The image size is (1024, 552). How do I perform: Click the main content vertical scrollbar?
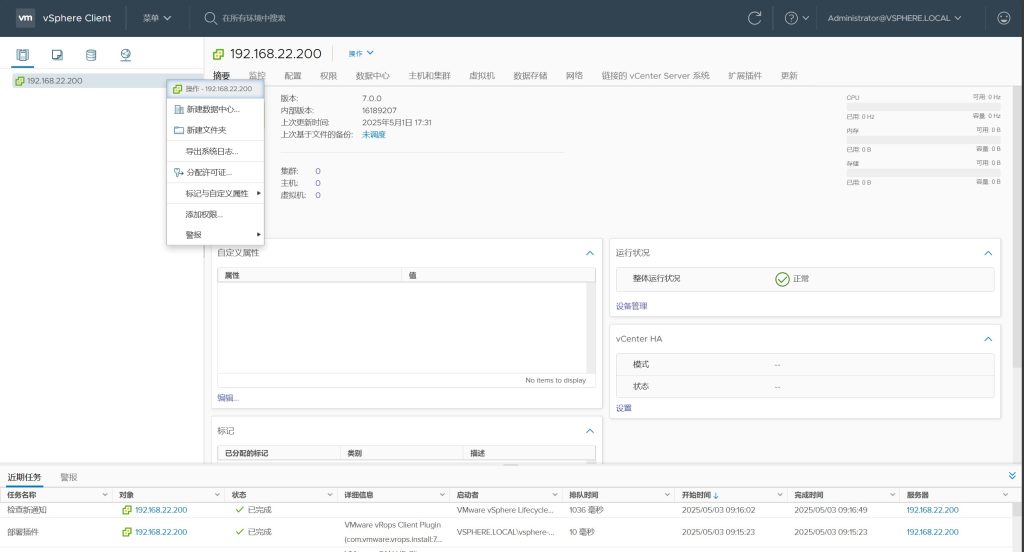1017,229
